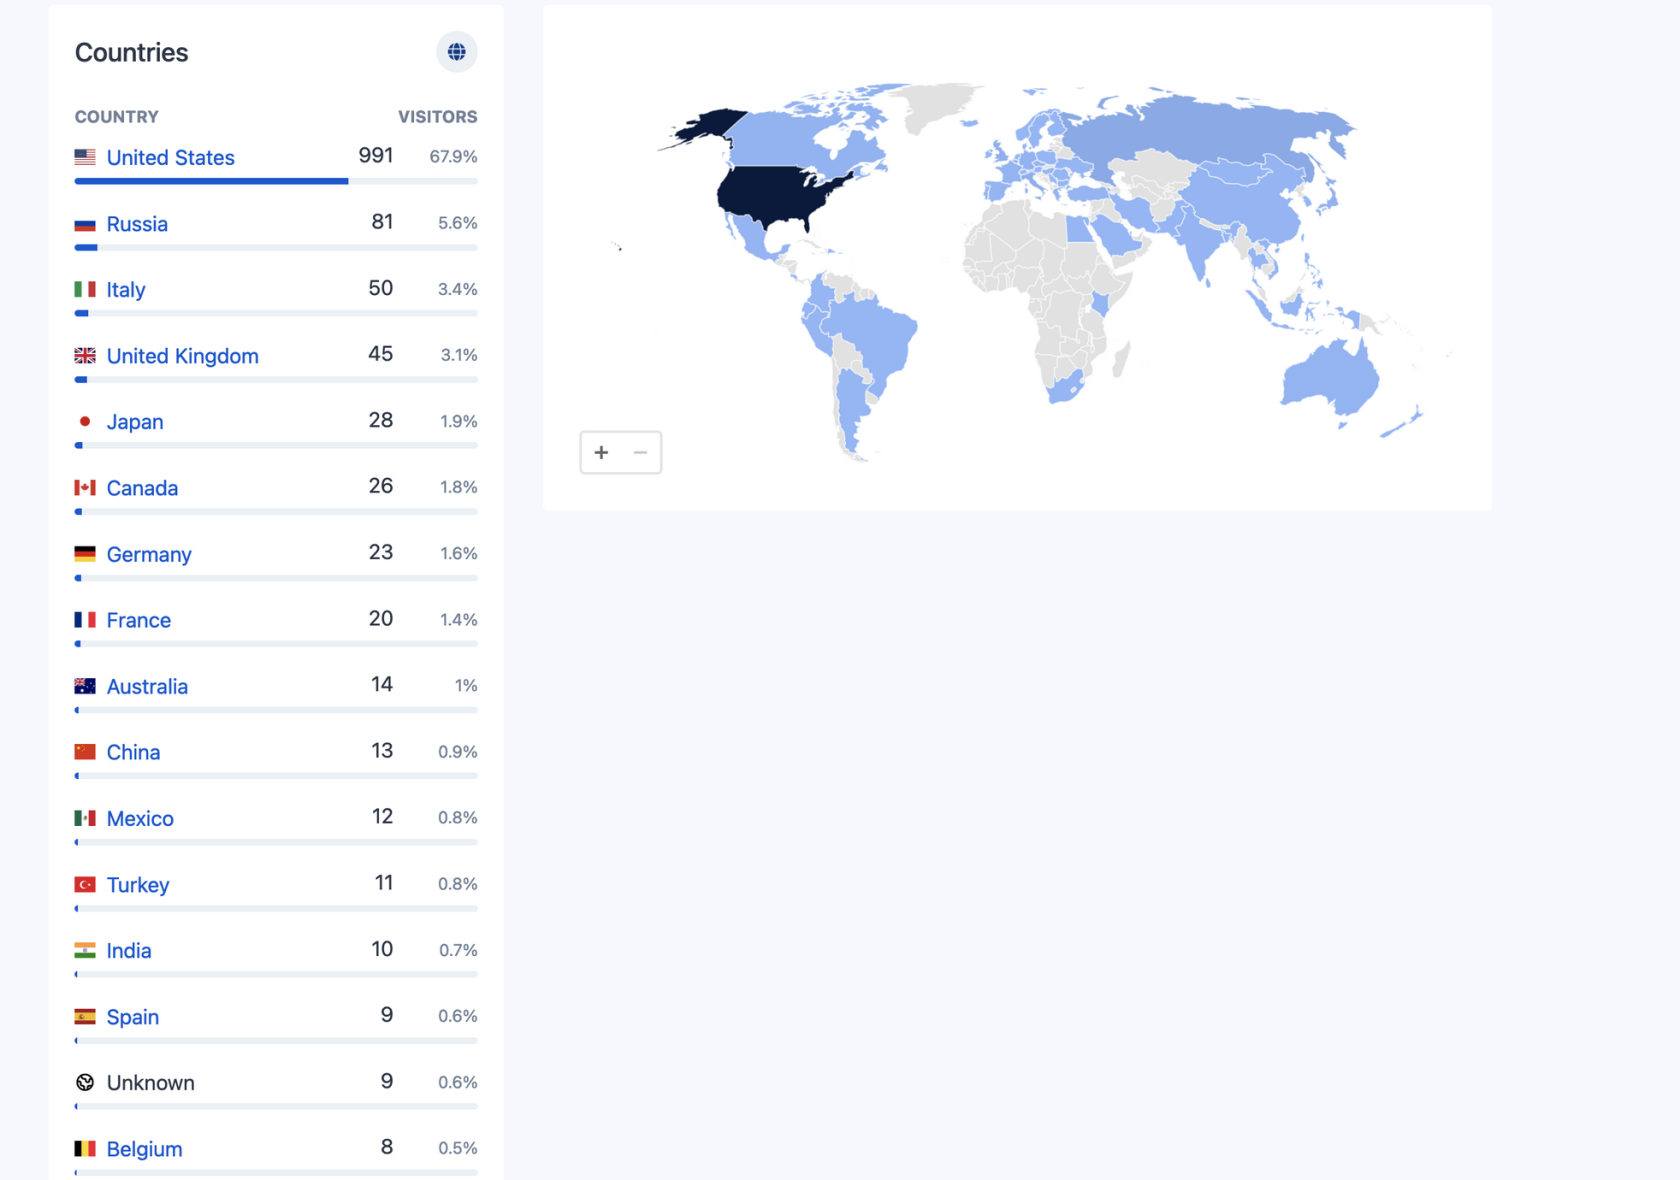Select the United Kingdom link
This screenshot has width=1680, height=1180.
pyautogui.click(x=182, y=356)
